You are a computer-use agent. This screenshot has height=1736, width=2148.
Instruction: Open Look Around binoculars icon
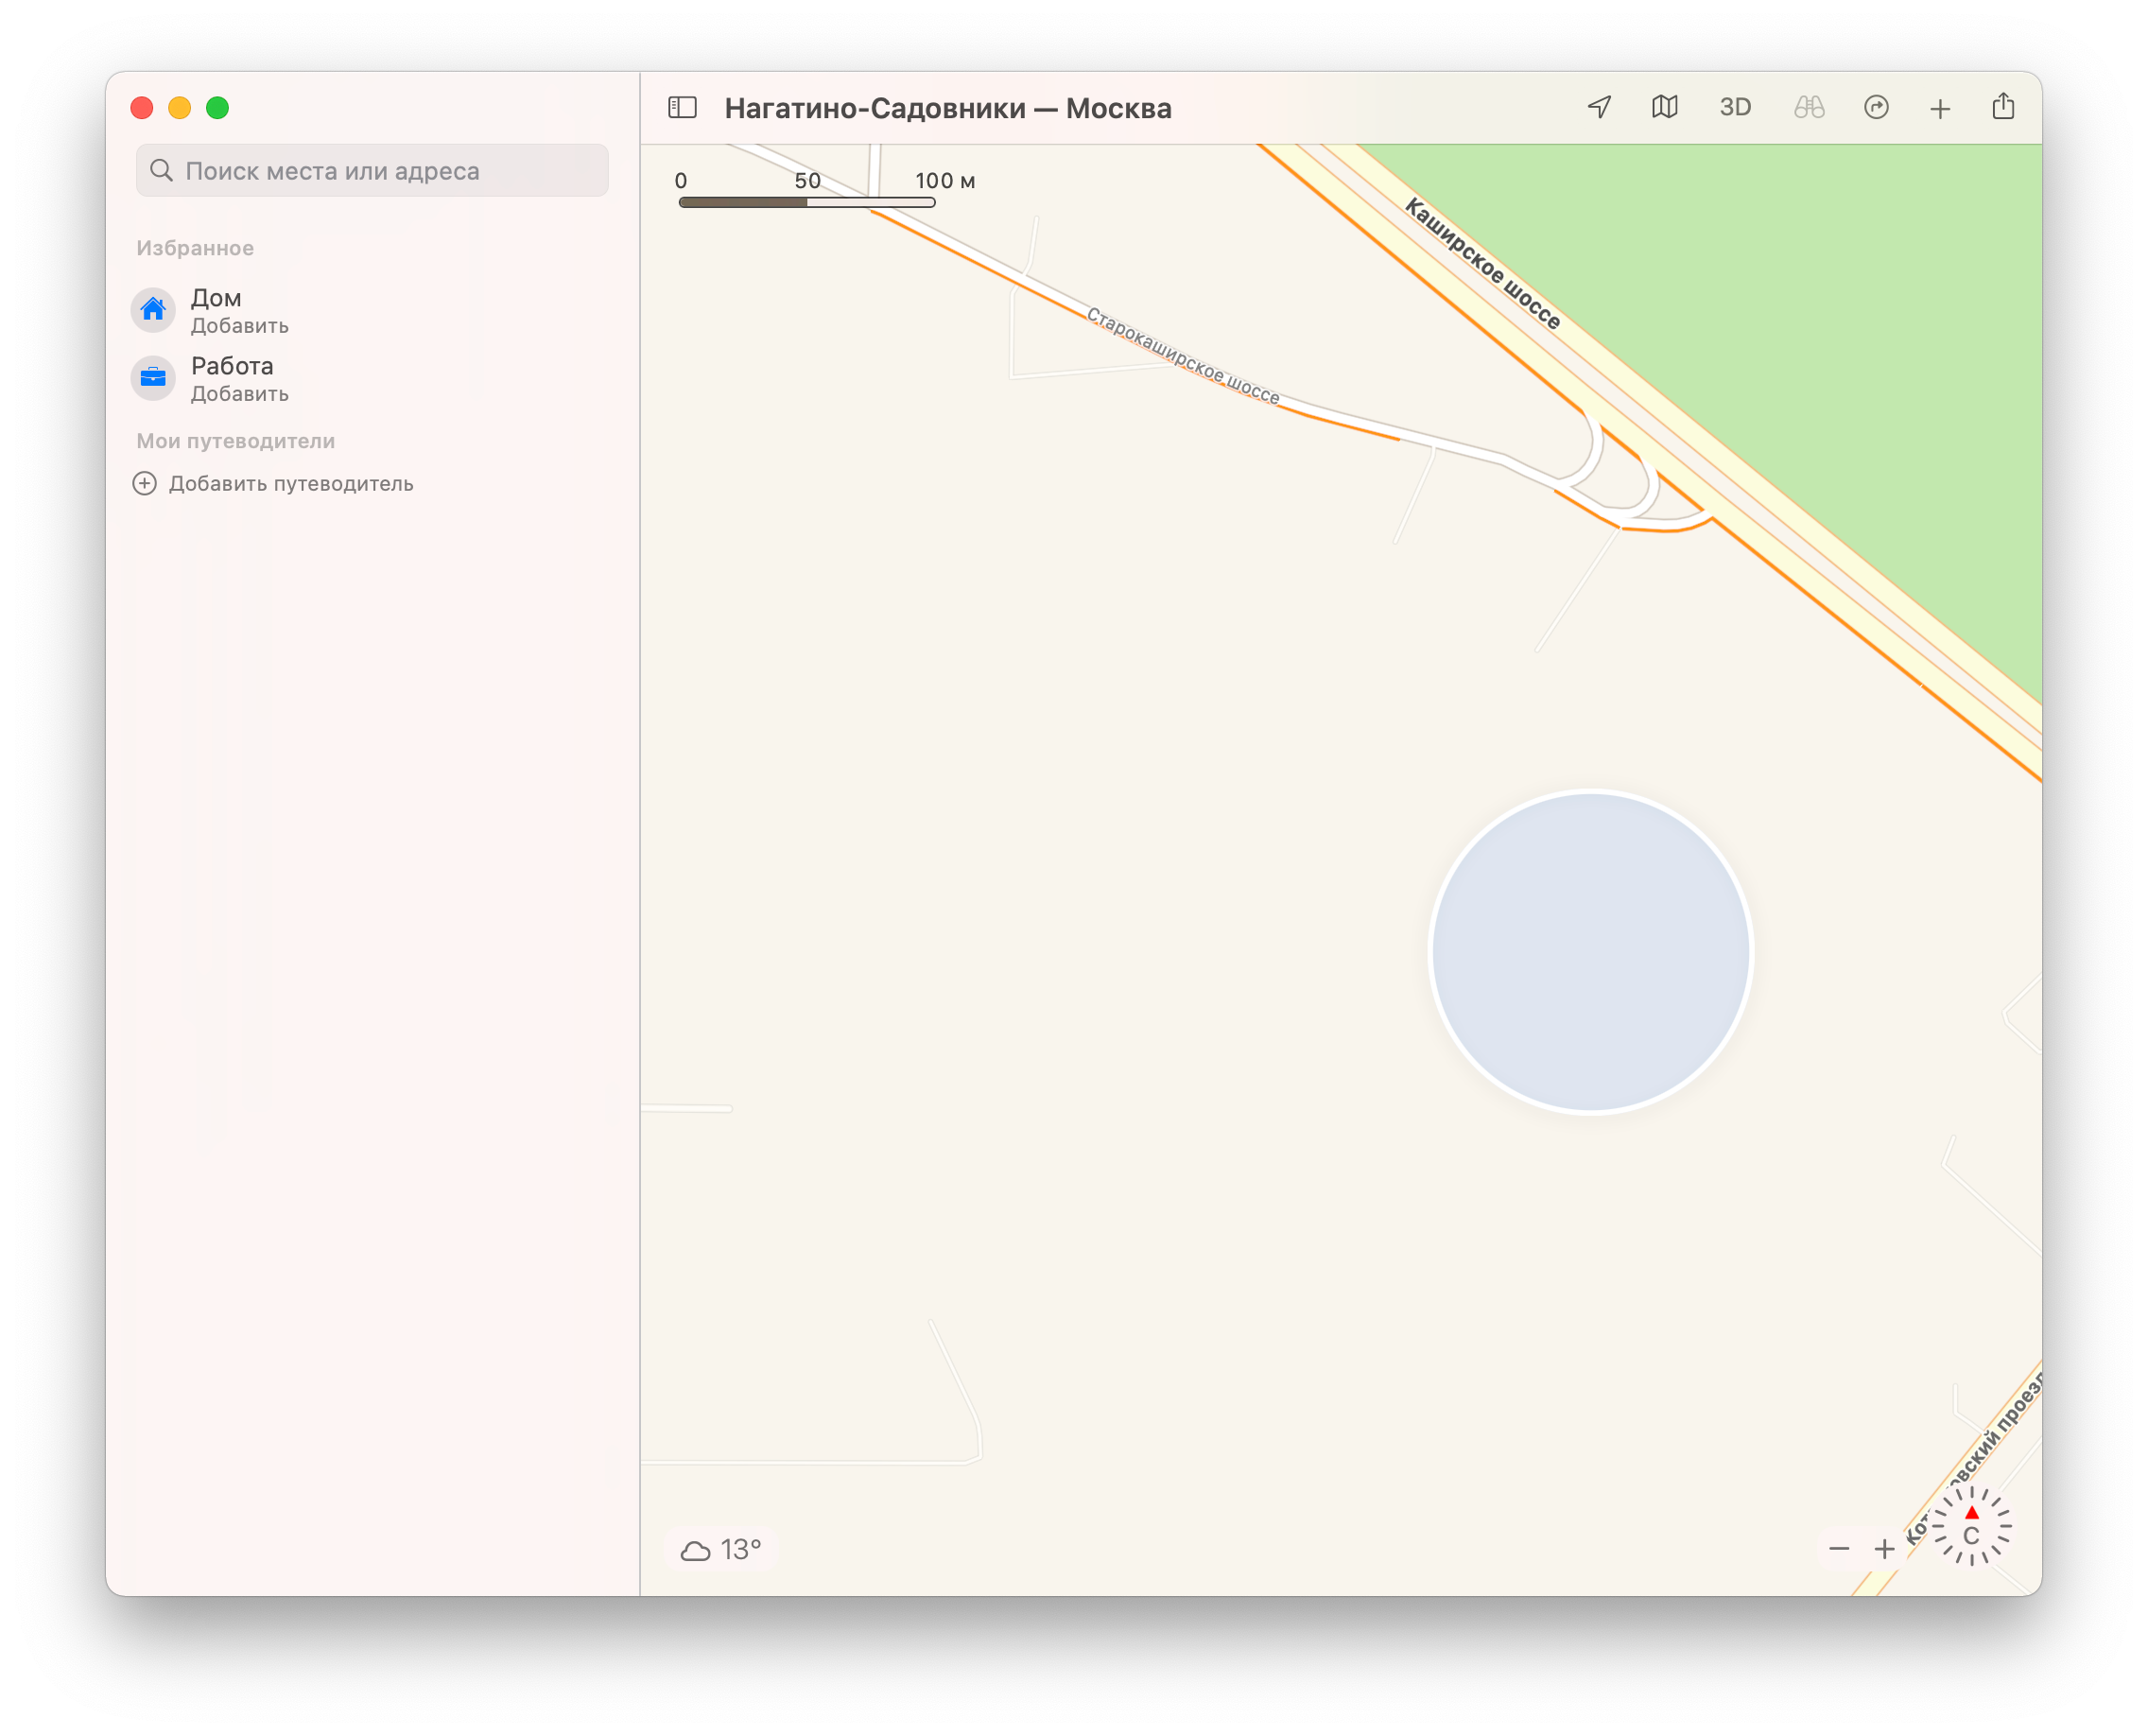(1808, 107)
